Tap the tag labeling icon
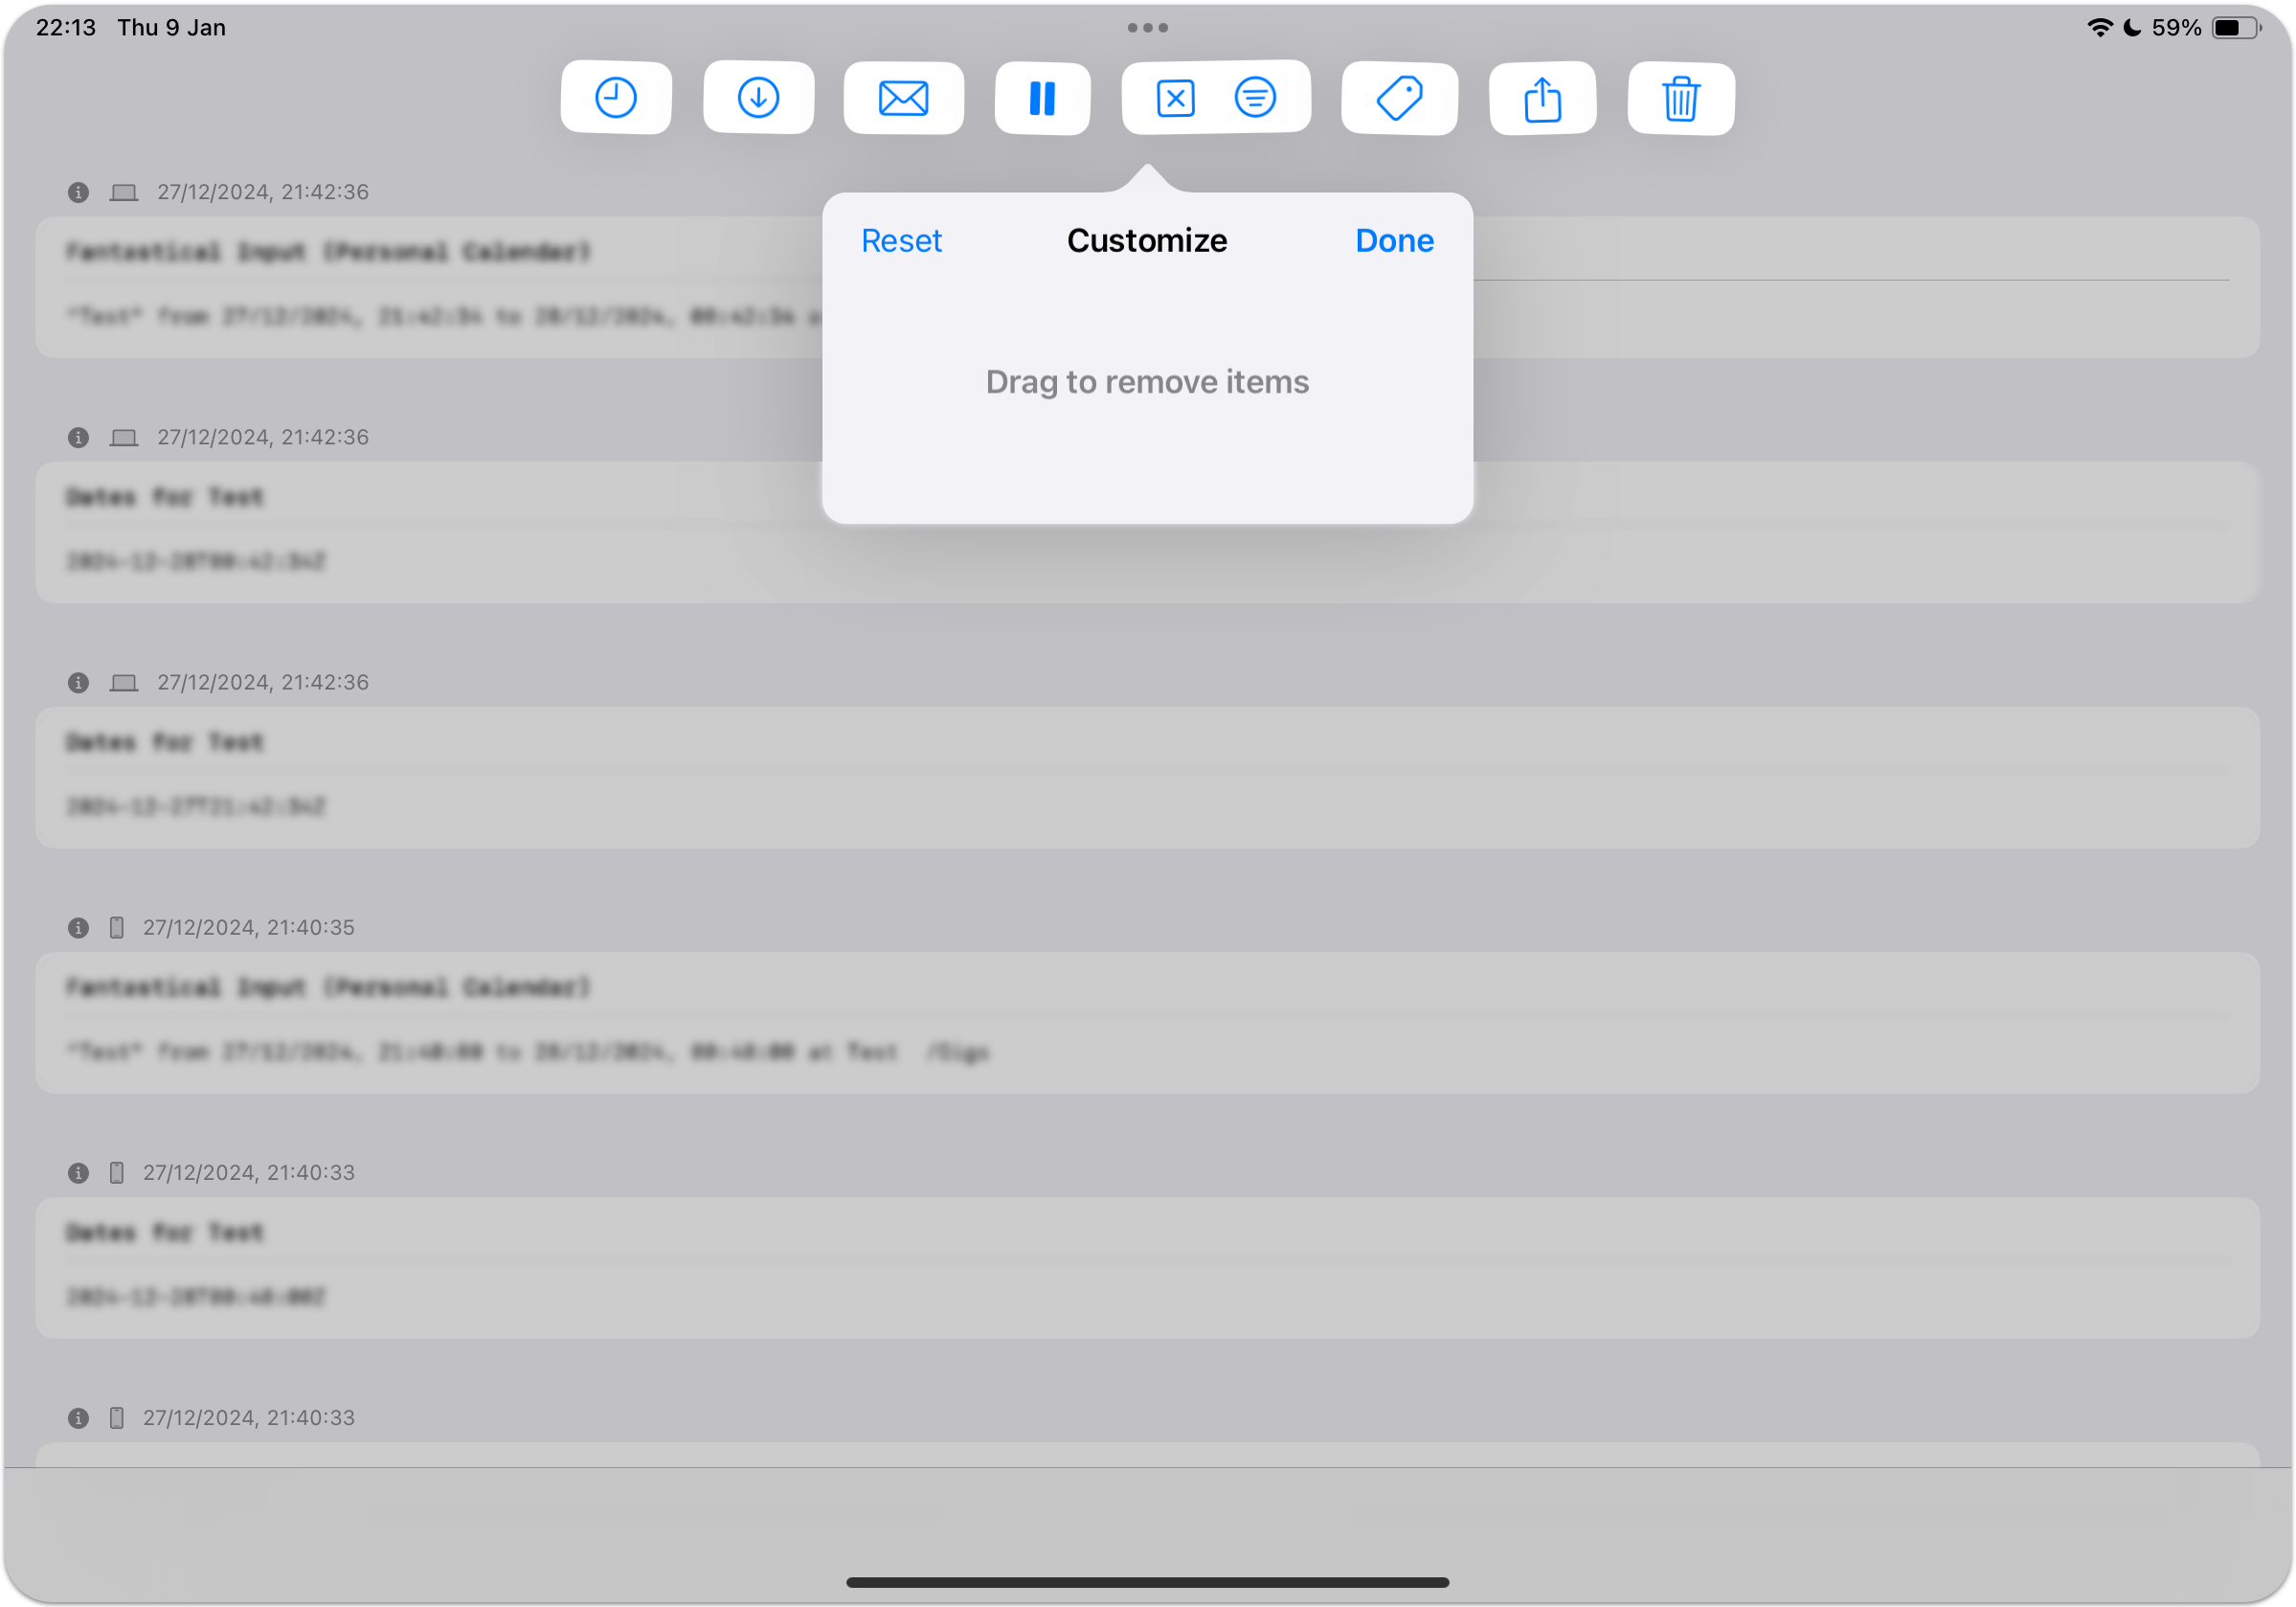The width and height of the screenshot is (2296, 1607). tap(1398, 97)
